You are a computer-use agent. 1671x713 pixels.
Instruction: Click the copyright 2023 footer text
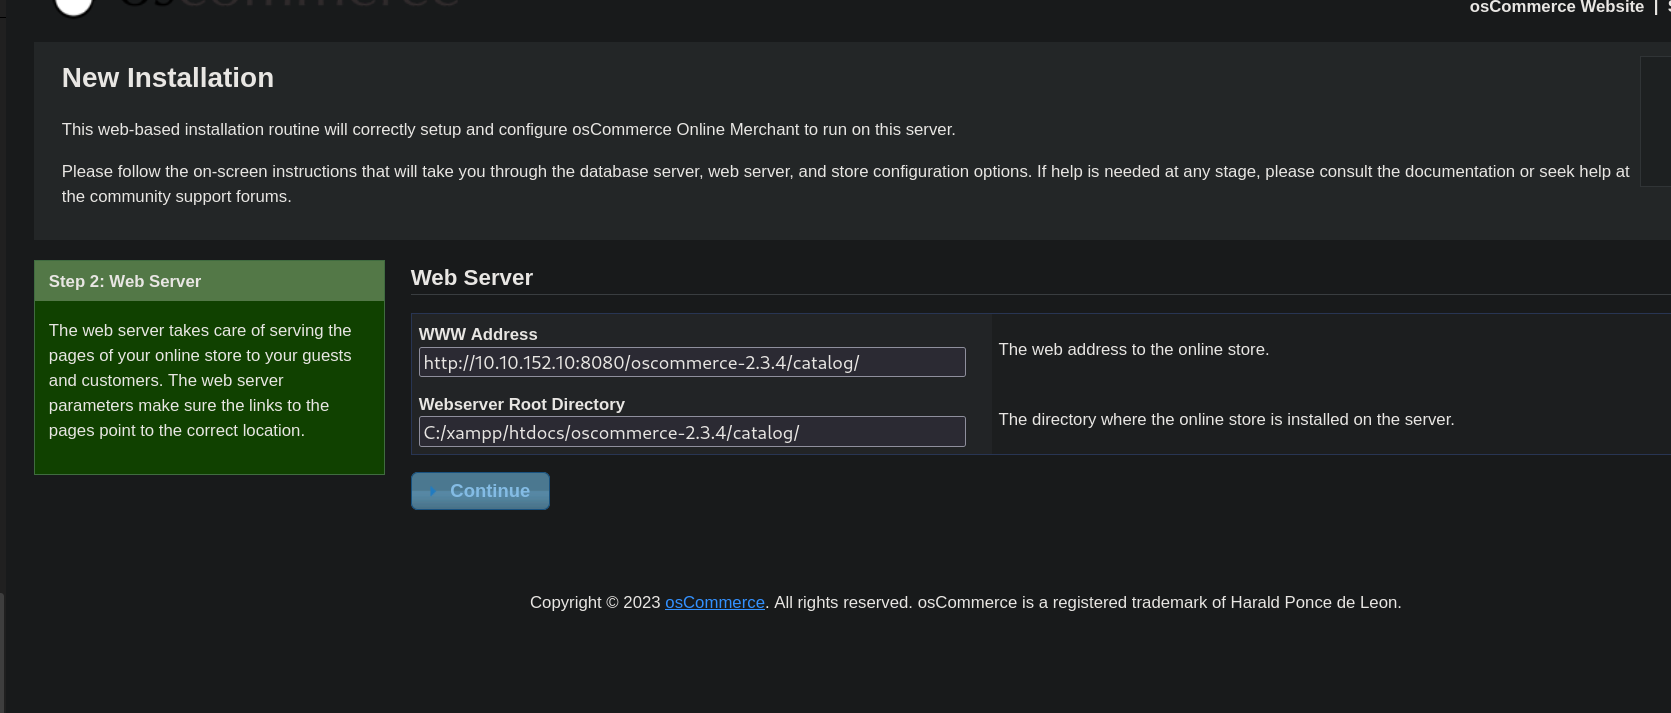pyautogui.click(x=595, y=602)
